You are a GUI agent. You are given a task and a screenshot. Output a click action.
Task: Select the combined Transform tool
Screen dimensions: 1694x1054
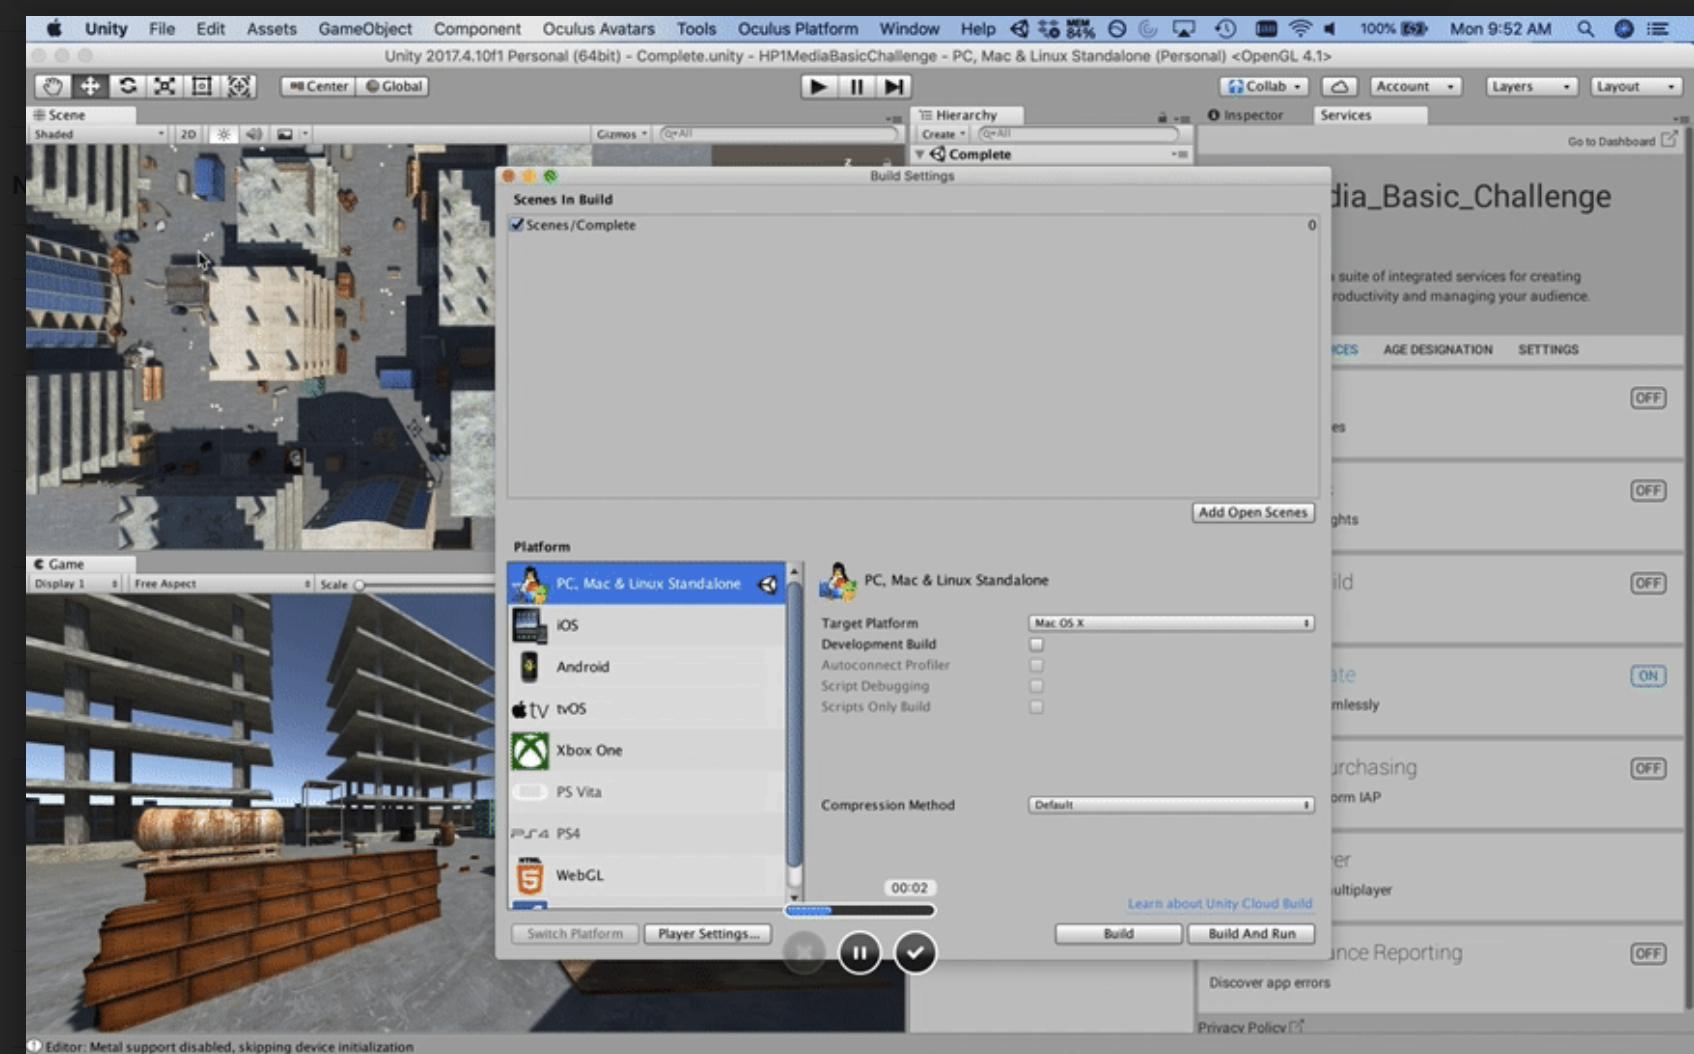pos(239,86)
